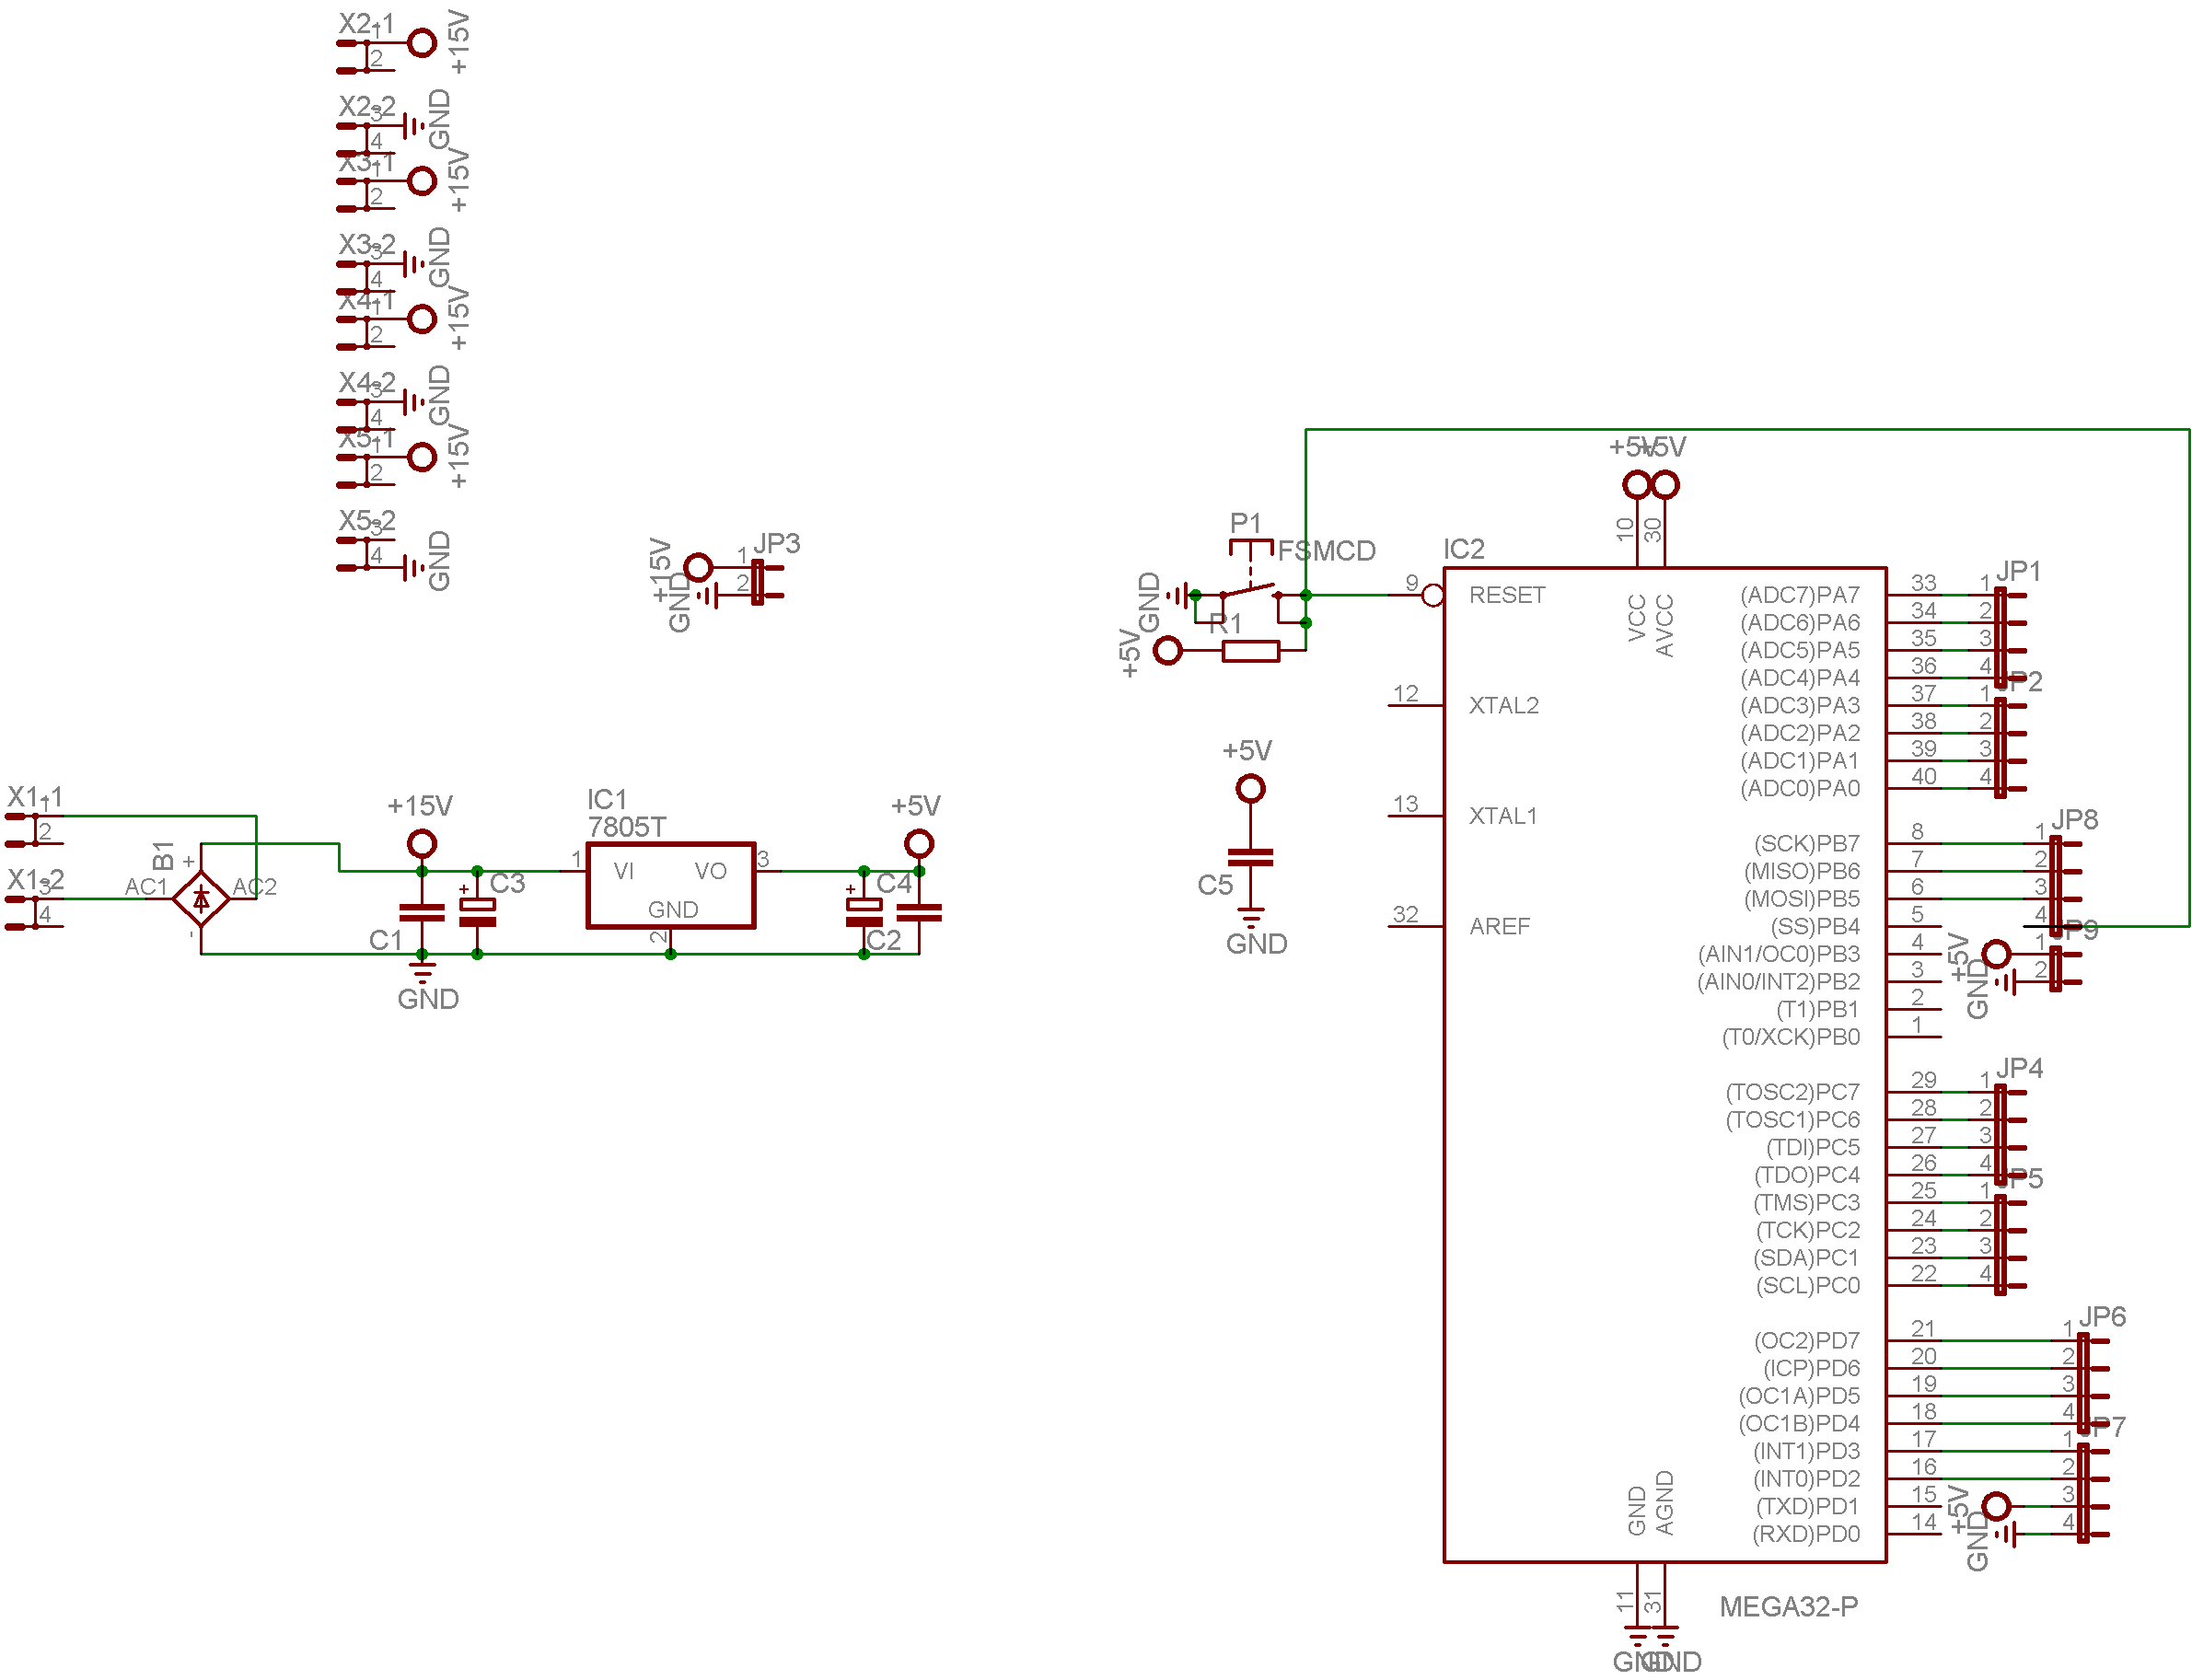Viewport: 2192px width, 1680px height.
Task: Select the B1 bridge rectifier diode symbol
Action: tap(201, 898)
